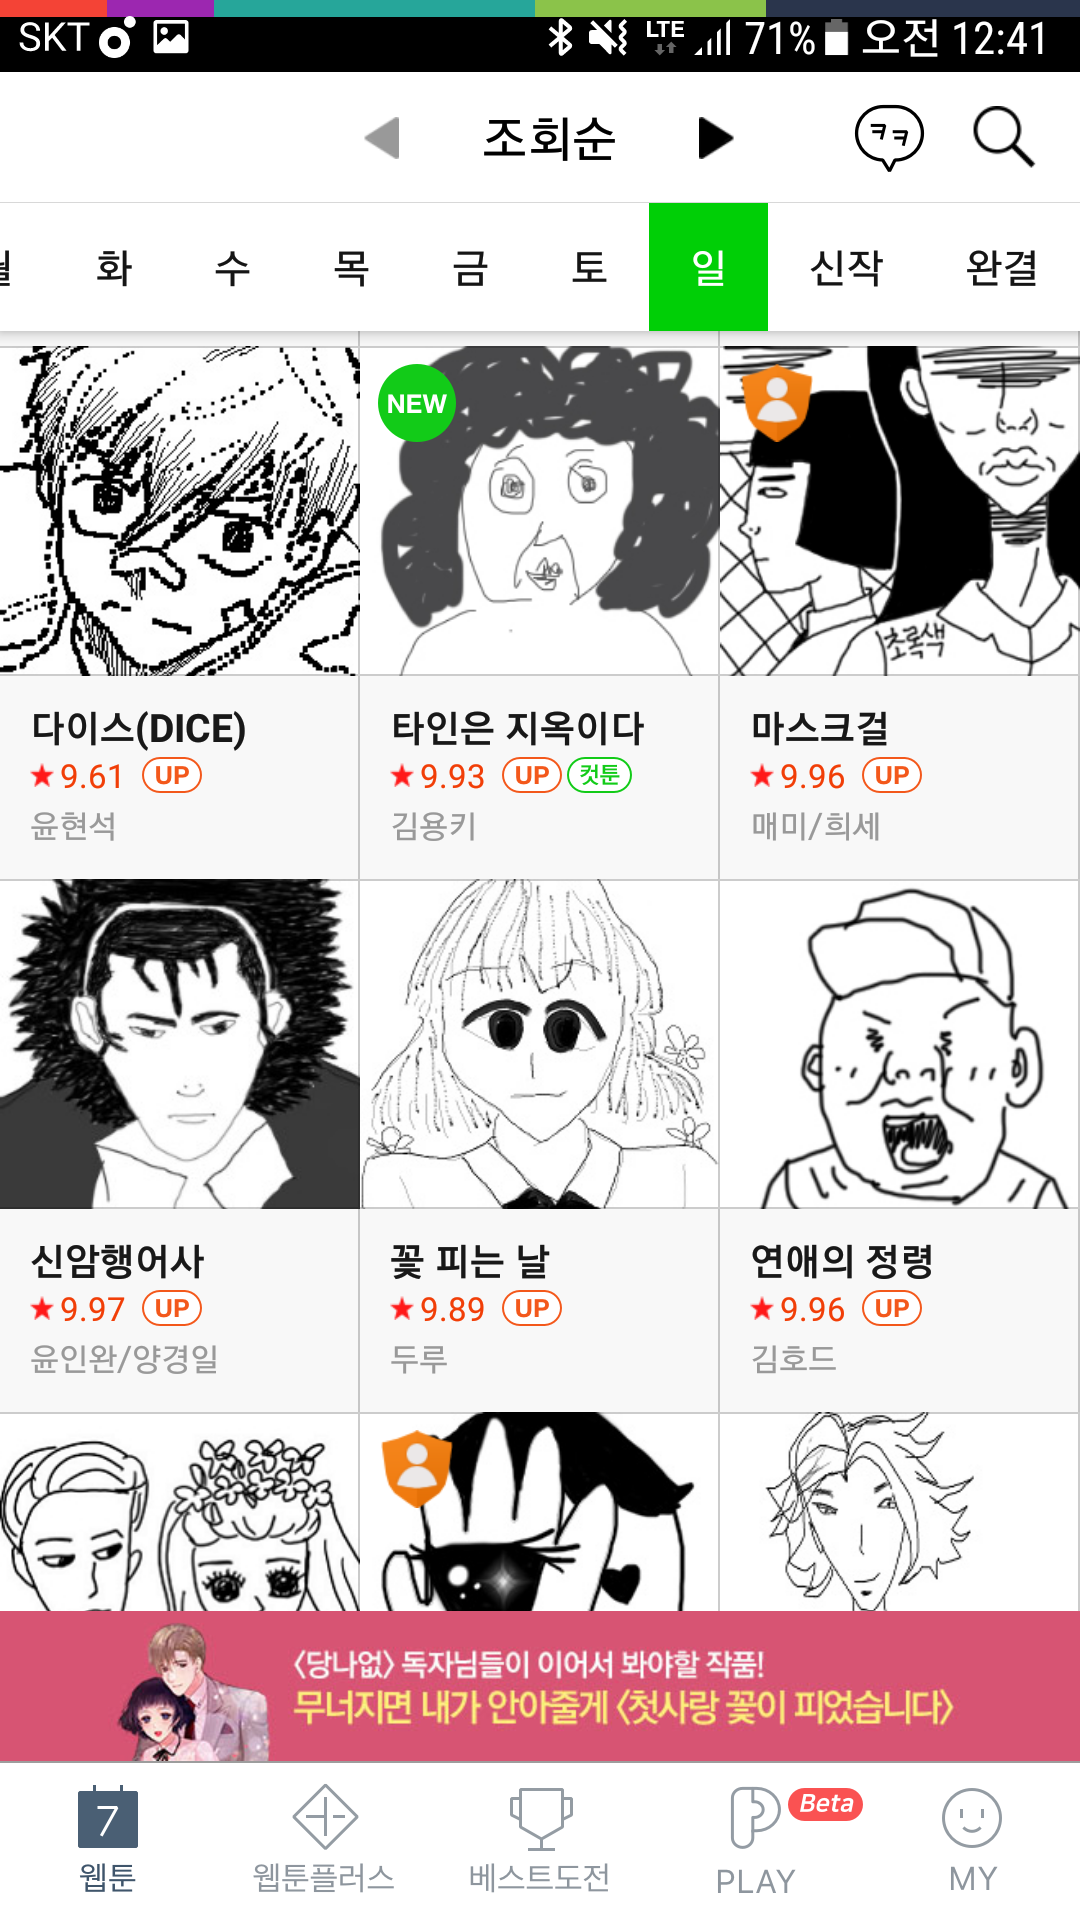
Task: Open 신암행어사 webtoon title
Action: click(118, 1260)
